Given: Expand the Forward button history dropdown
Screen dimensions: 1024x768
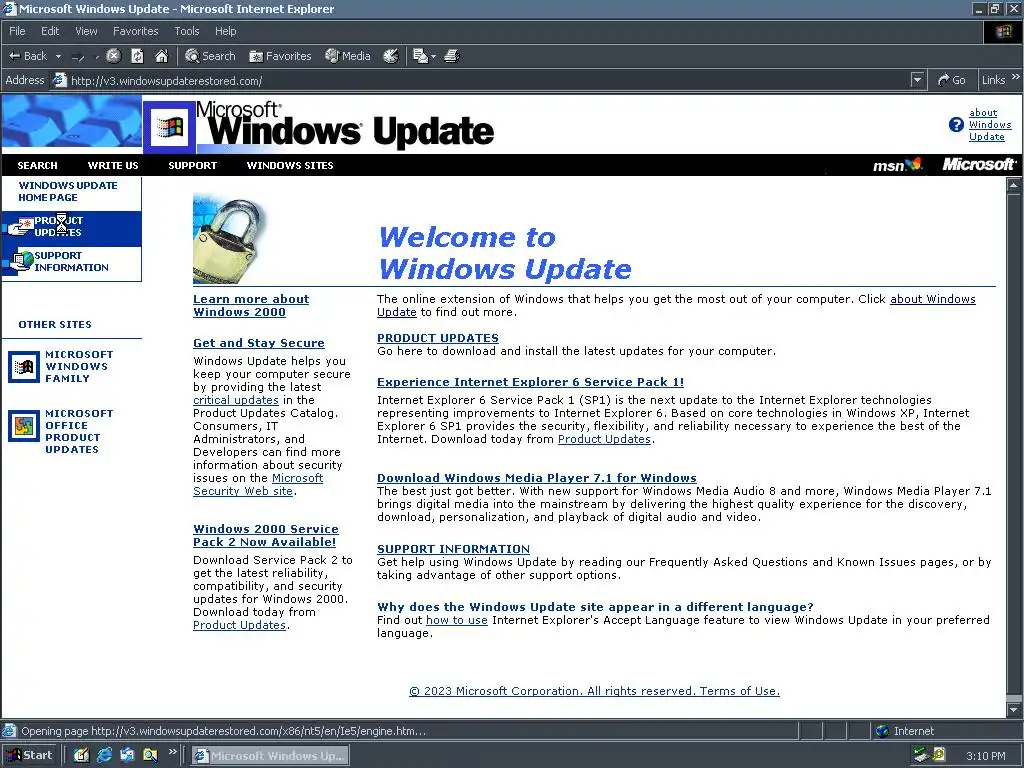Looking at the screenshot, I should click(x=97, y=56).
